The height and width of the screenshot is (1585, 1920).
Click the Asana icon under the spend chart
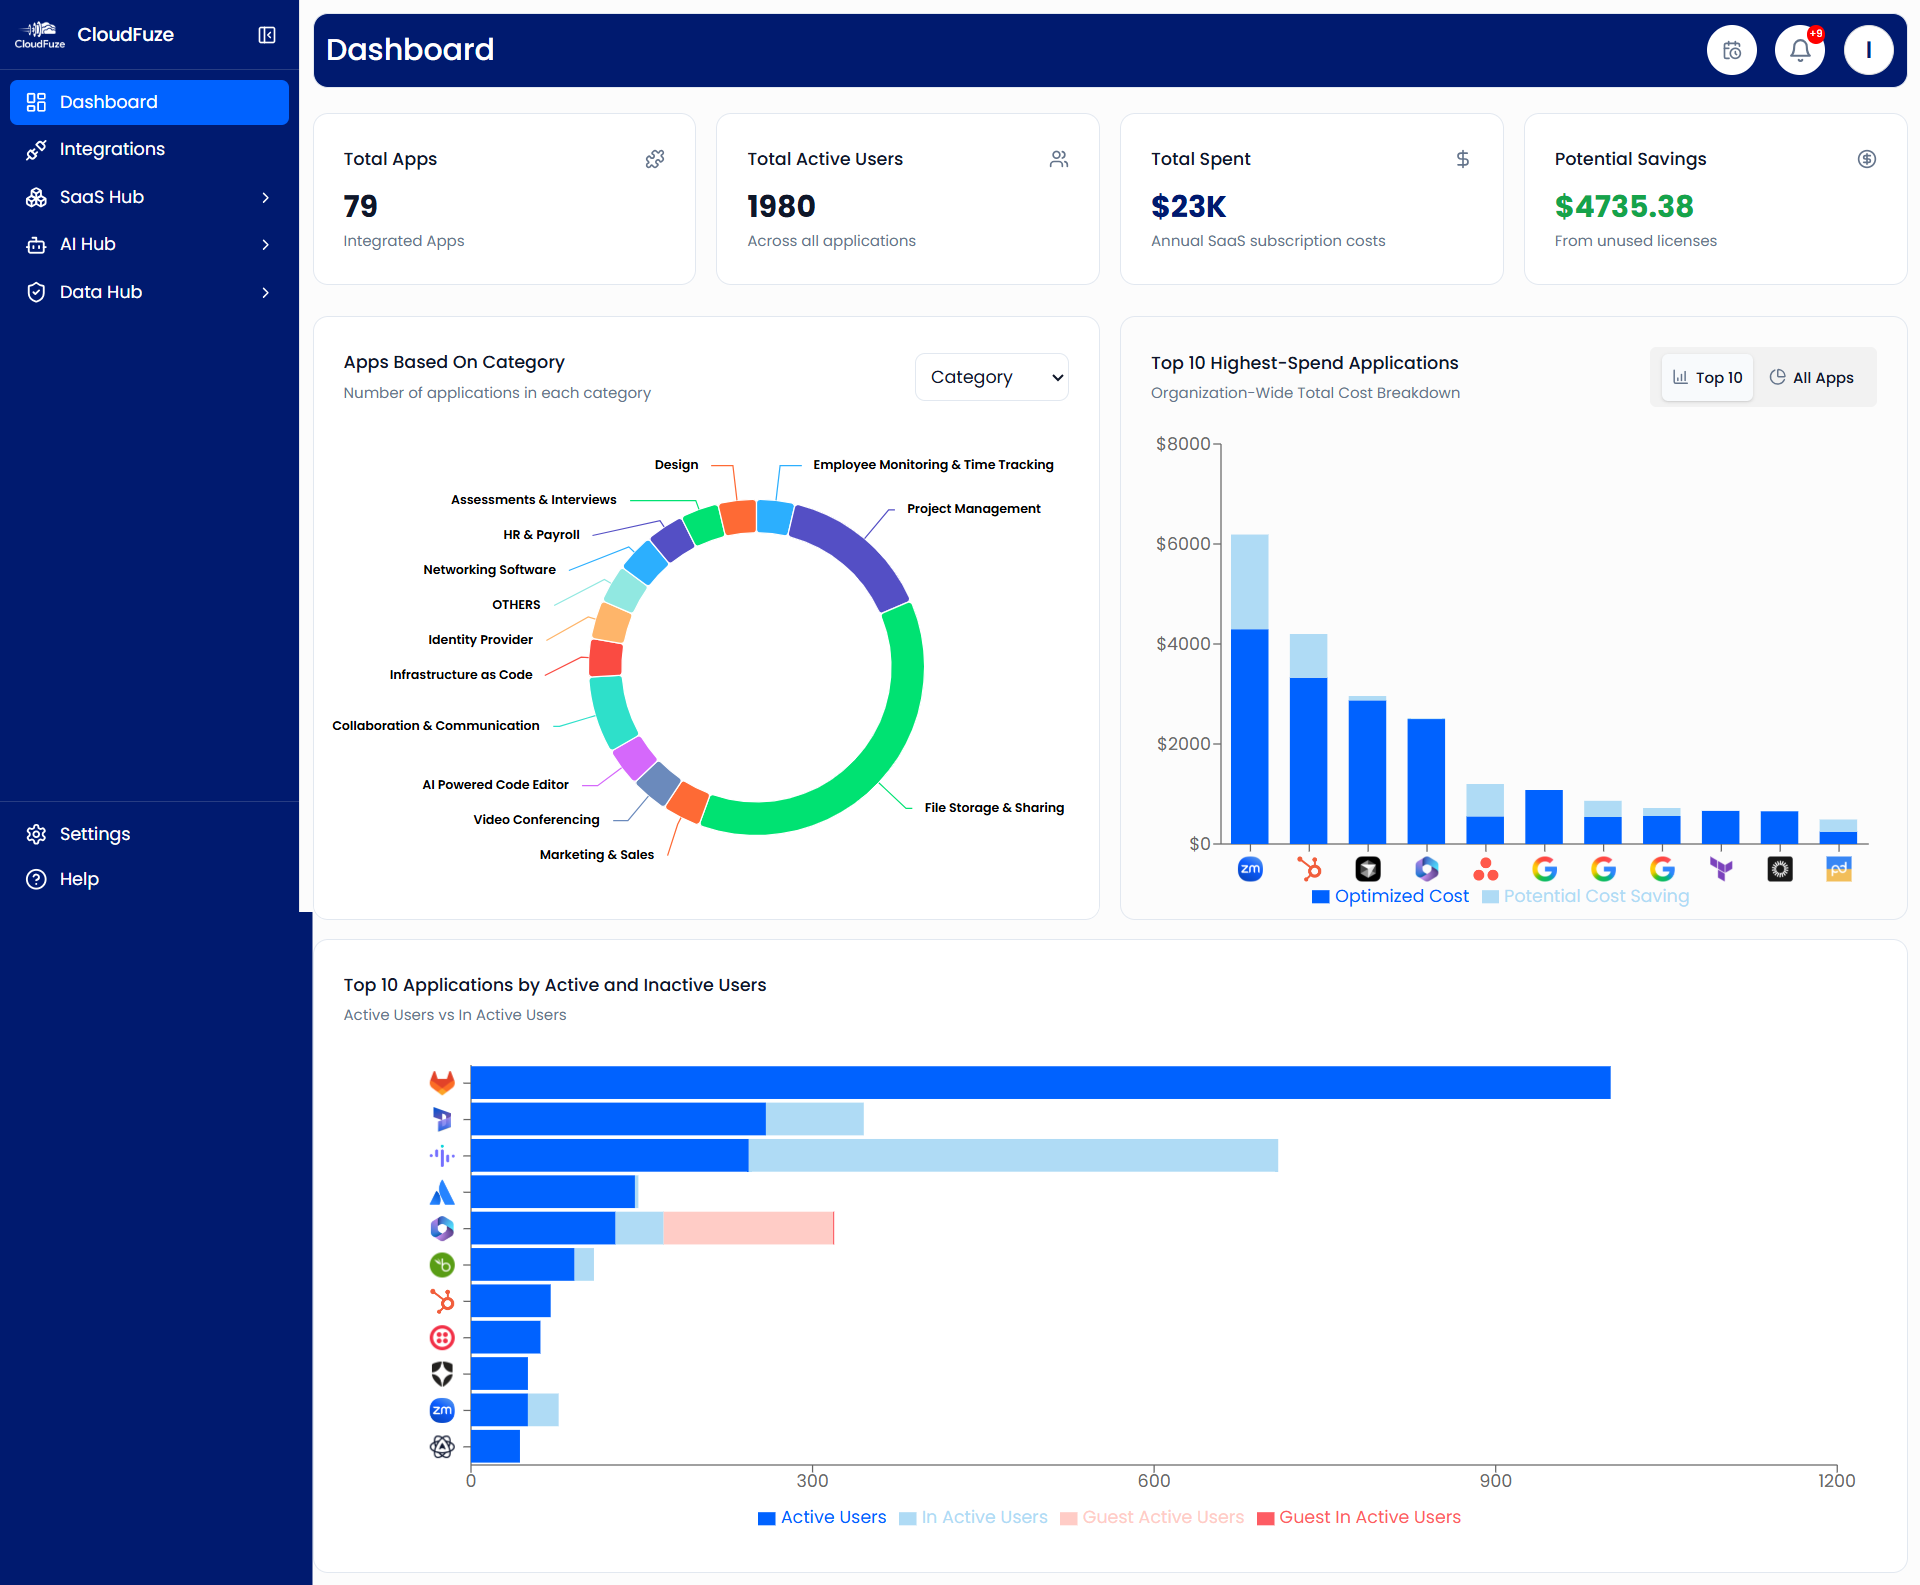(x=1486, y=869)
